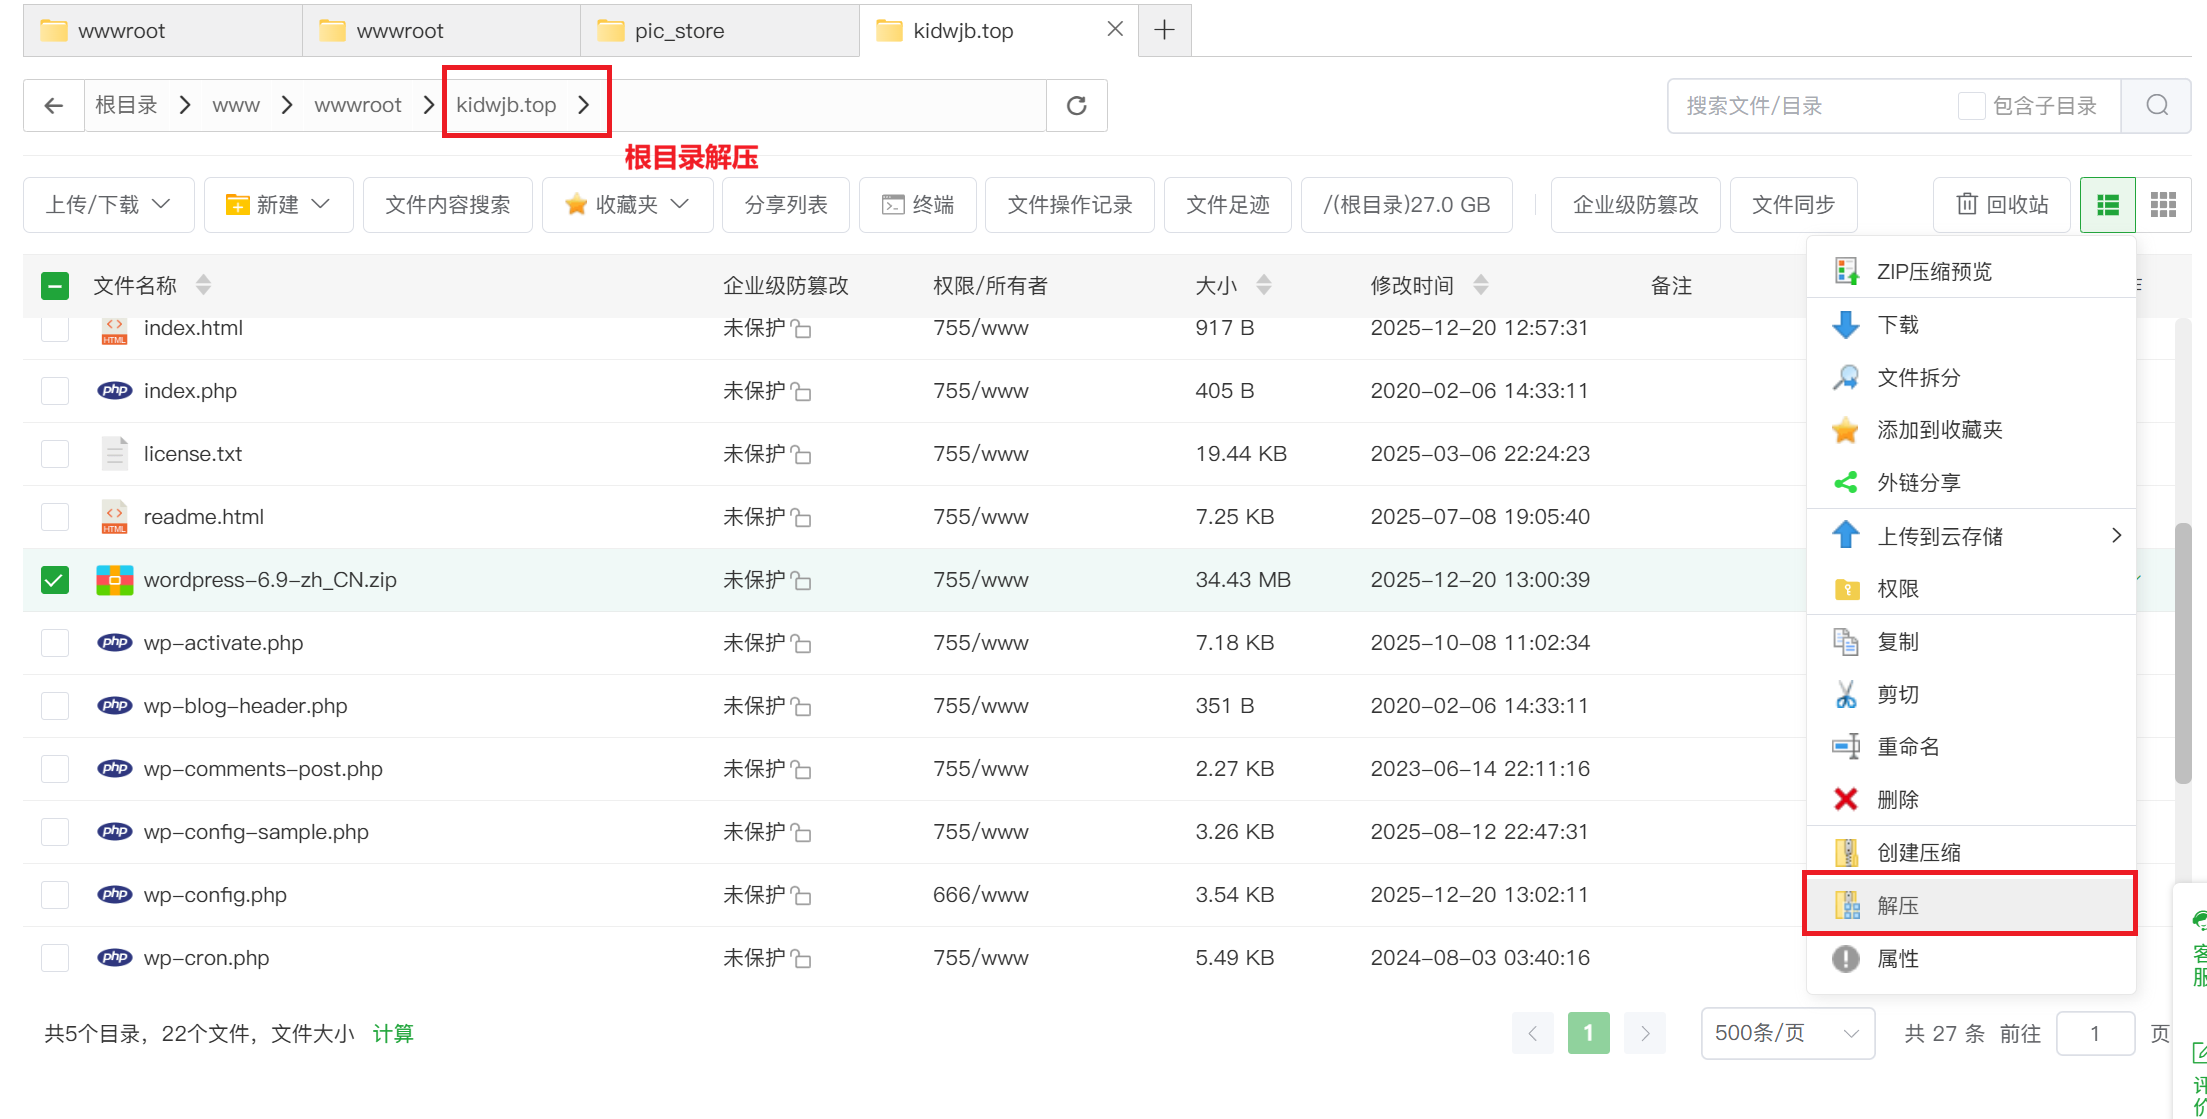Click in the 搜索文件/目录 search field
Screen dimensions: 2207x1119
tap(1800, 104)
